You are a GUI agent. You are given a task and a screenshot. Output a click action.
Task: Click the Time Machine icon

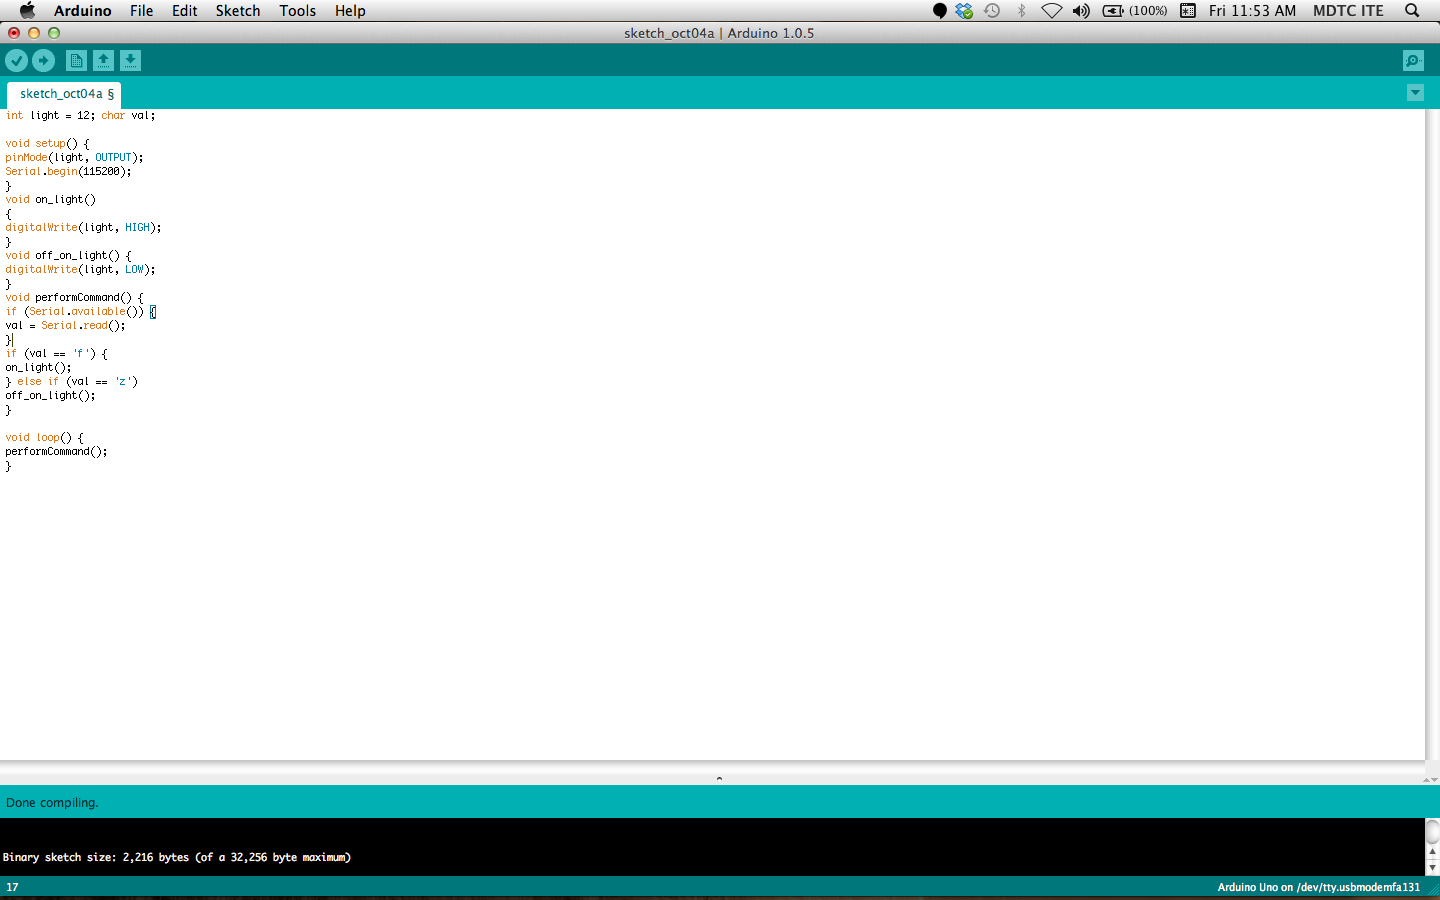click(992, 10)
